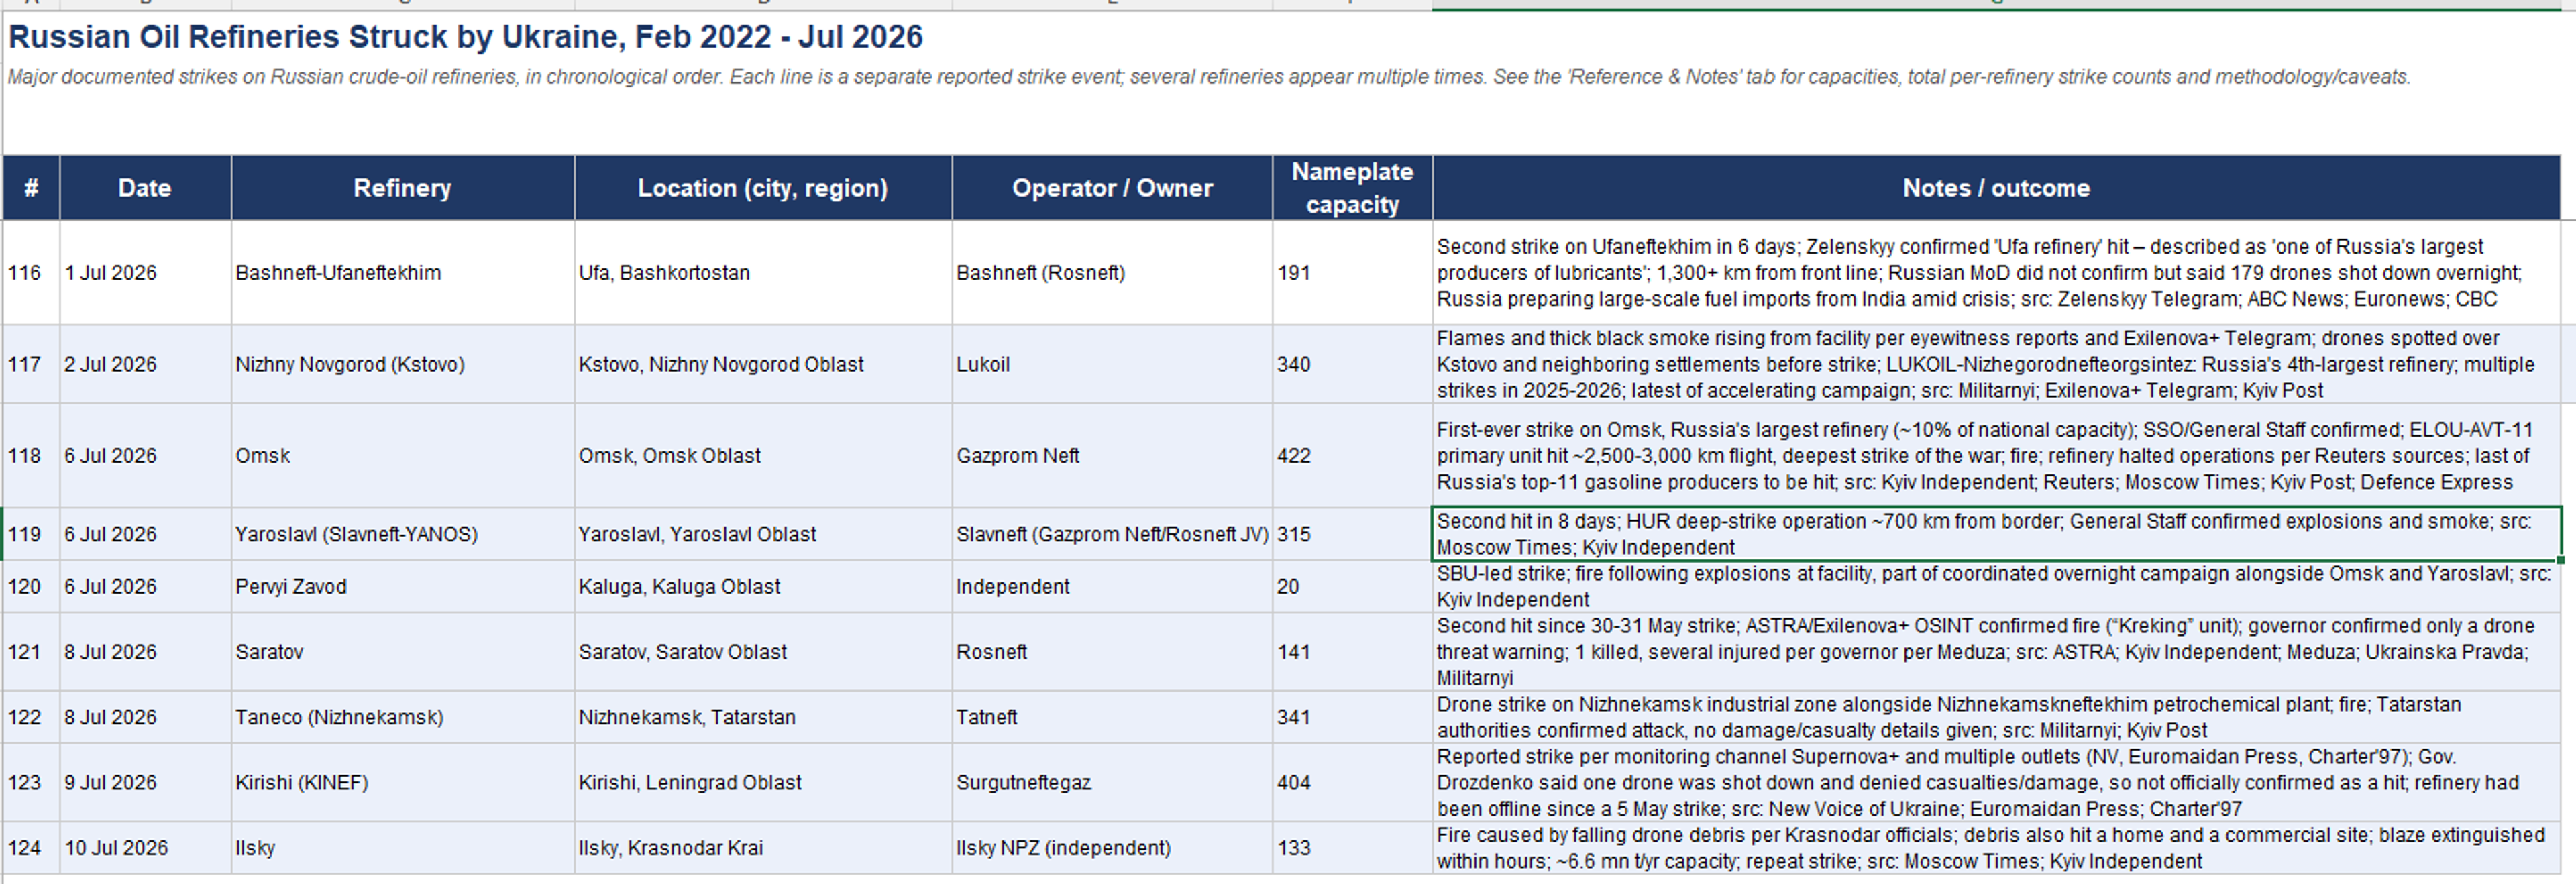Select the 'Ufa, Bashkortostan' location cell

tap(763, 272)
